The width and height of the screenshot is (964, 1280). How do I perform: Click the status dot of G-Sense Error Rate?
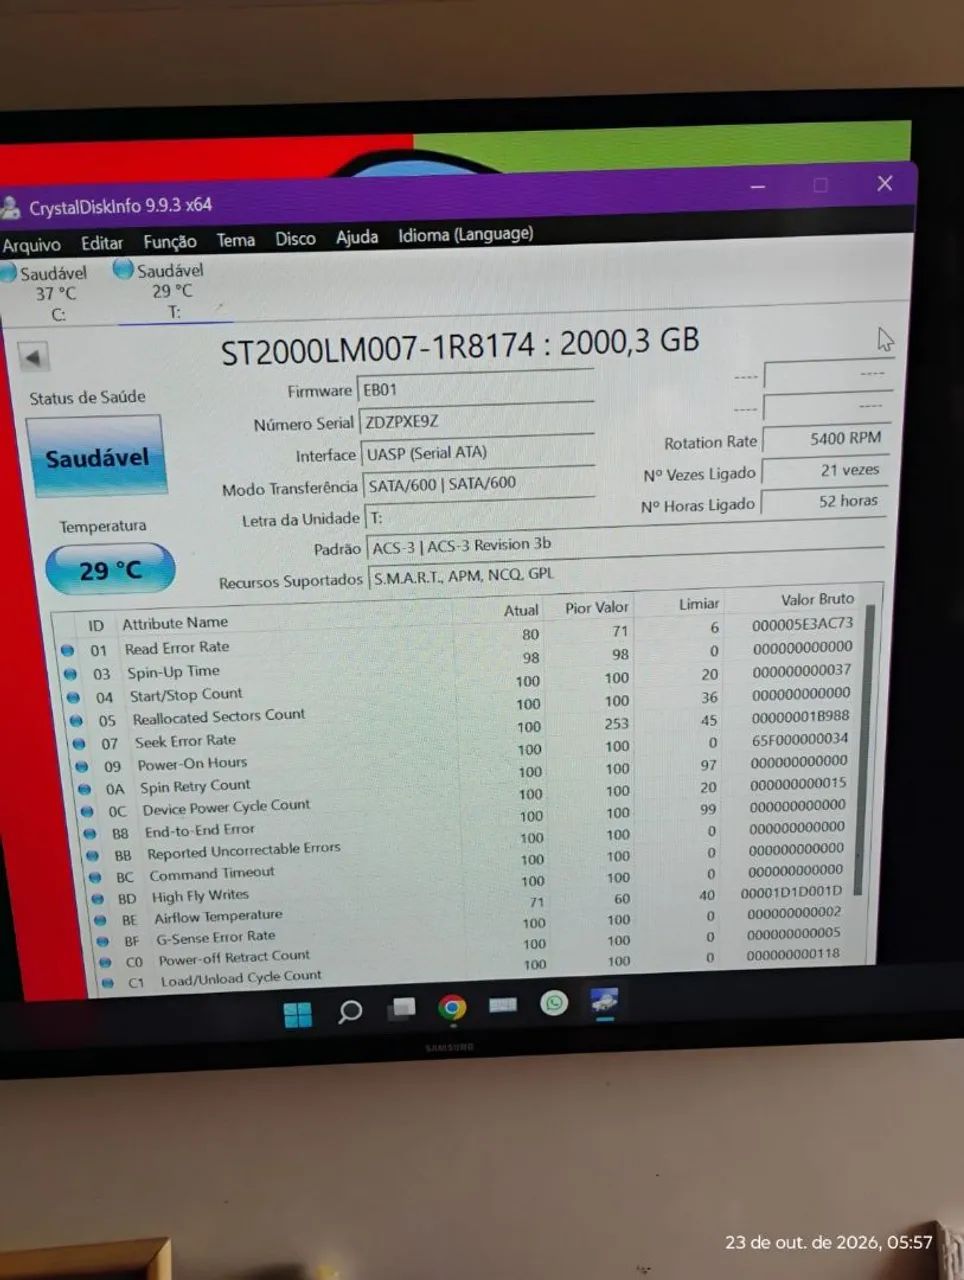point(103,941)
